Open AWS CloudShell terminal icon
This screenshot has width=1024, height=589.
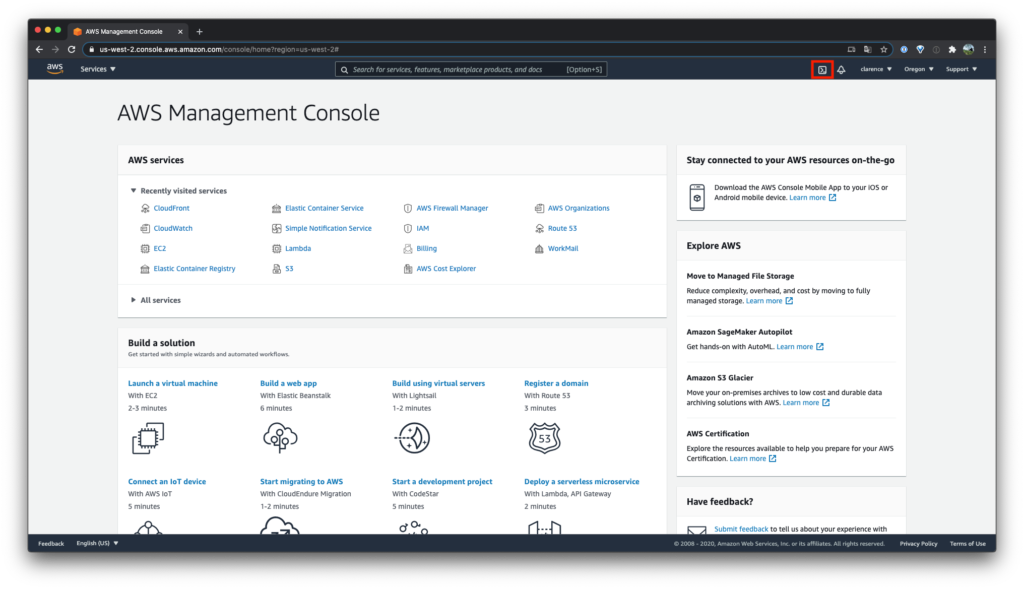point(822,69)
